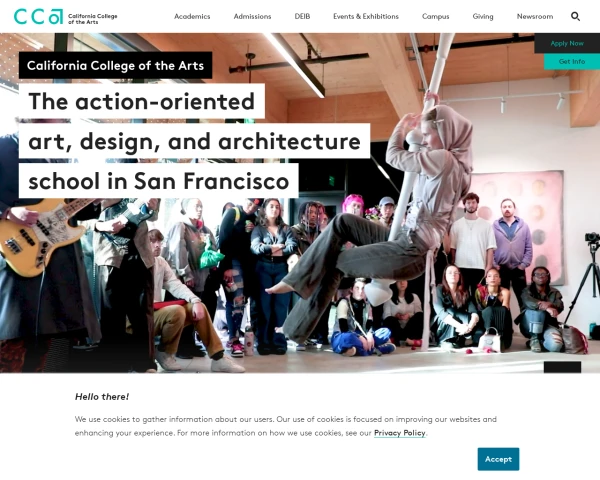Click the small logo text beside CCA mark

pos(93,19)
